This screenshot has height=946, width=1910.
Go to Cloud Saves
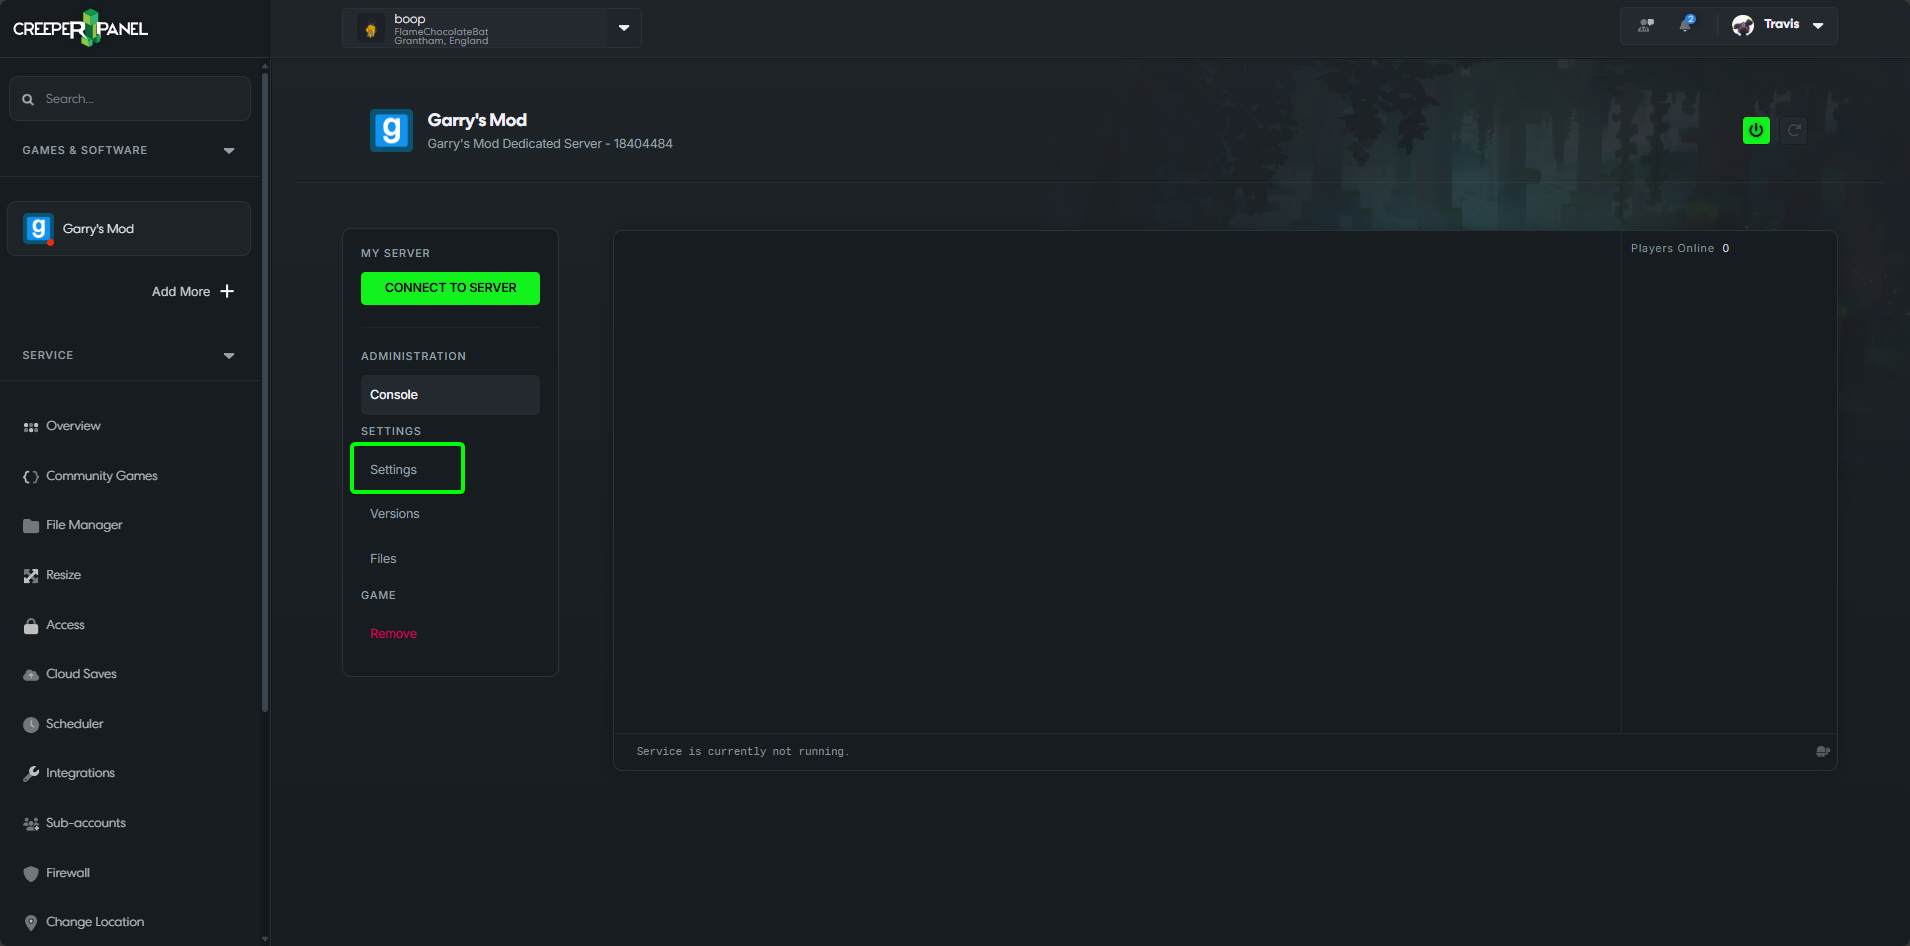pos(81,674)
